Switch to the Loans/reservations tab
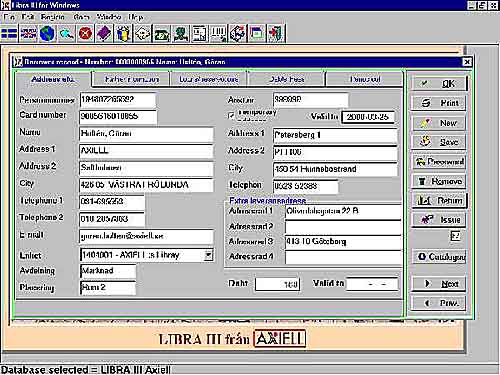Image resolution: width=500 pixels, height=375 pixels. pyautogui.click(x=209, y=79)
